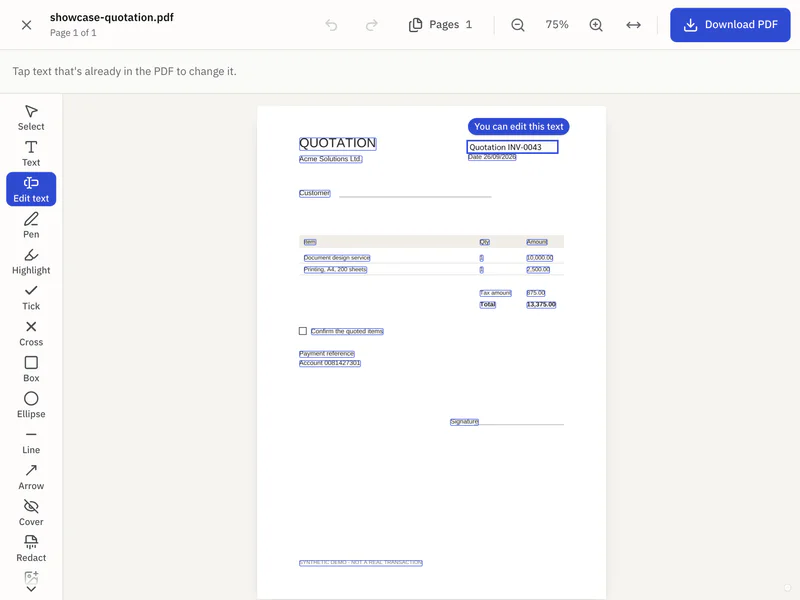This screenshot has height=600, width=800.
Task: Activate the Edit text tool
Action: tap(31, 189)
